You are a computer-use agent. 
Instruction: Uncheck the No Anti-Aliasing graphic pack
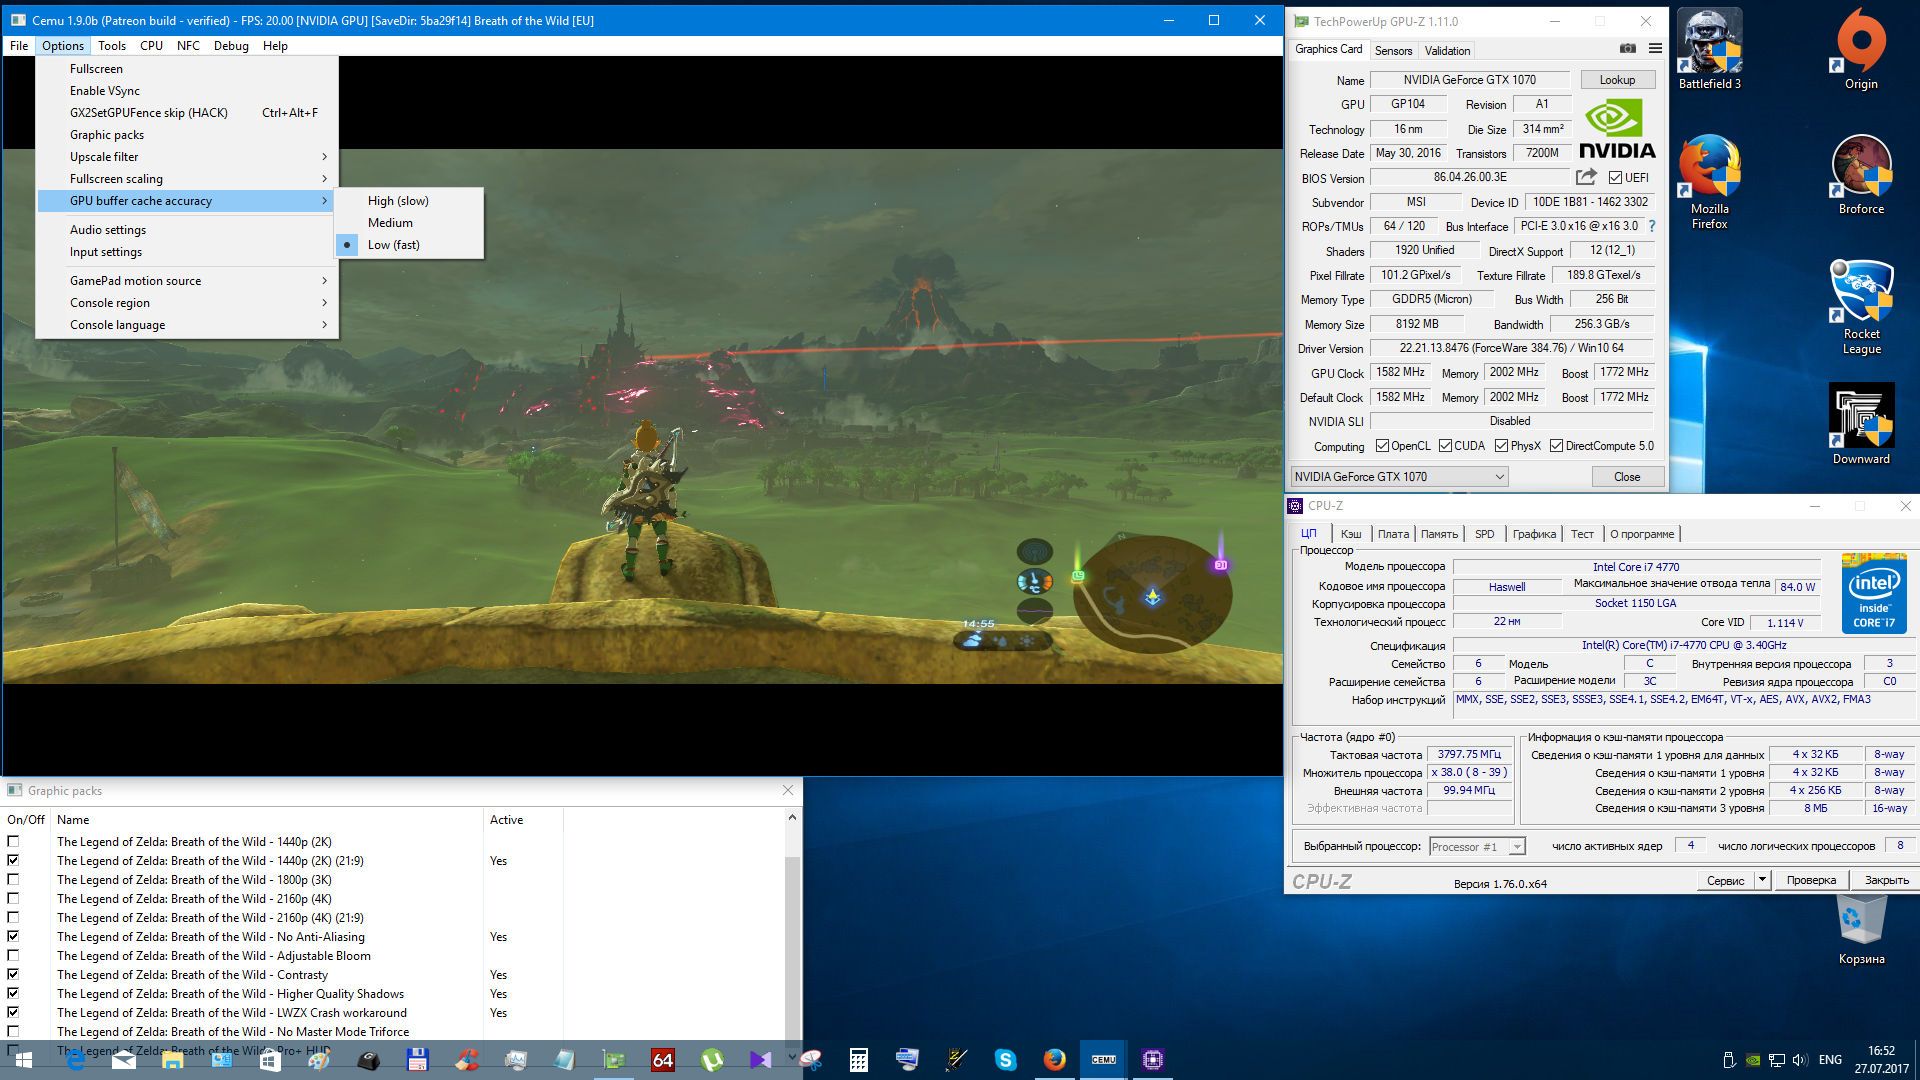click(x=13, y=937)
